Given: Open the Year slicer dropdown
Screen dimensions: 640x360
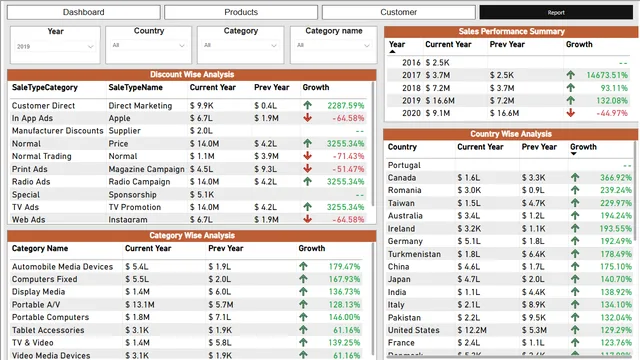Looking at the screenshot, I should tap(55, 47).
